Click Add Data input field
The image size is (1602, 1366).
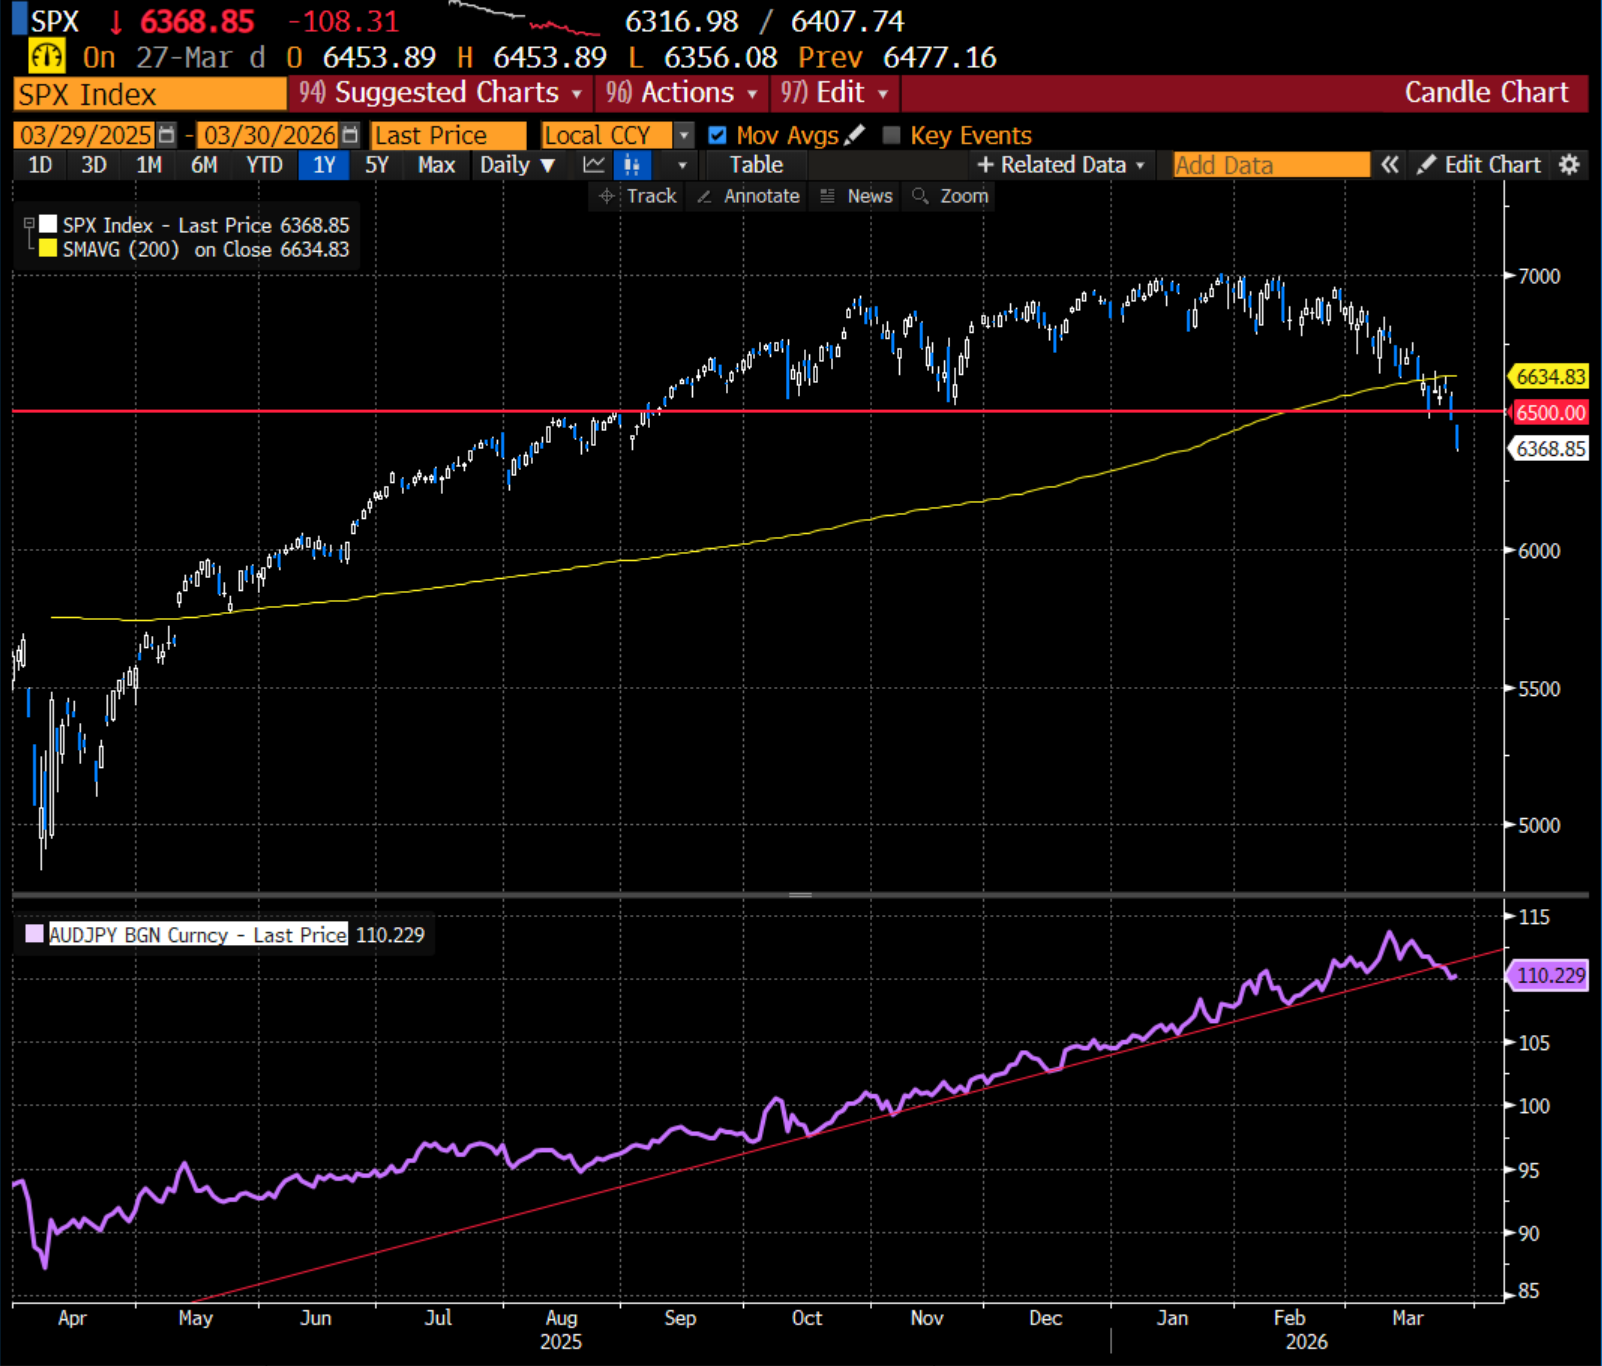(1271, 165)
